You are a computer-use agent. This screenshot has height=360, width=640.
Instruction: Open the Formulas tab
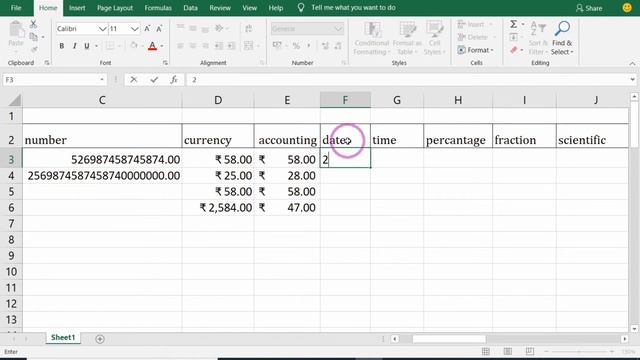(x=158, y=8)
